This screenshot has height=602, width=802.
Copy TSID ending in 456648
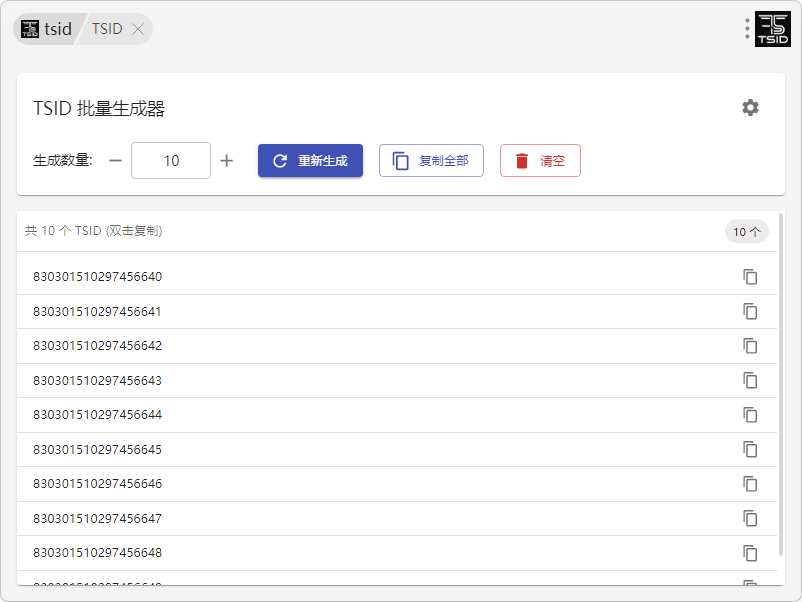[x=750, y=553]
